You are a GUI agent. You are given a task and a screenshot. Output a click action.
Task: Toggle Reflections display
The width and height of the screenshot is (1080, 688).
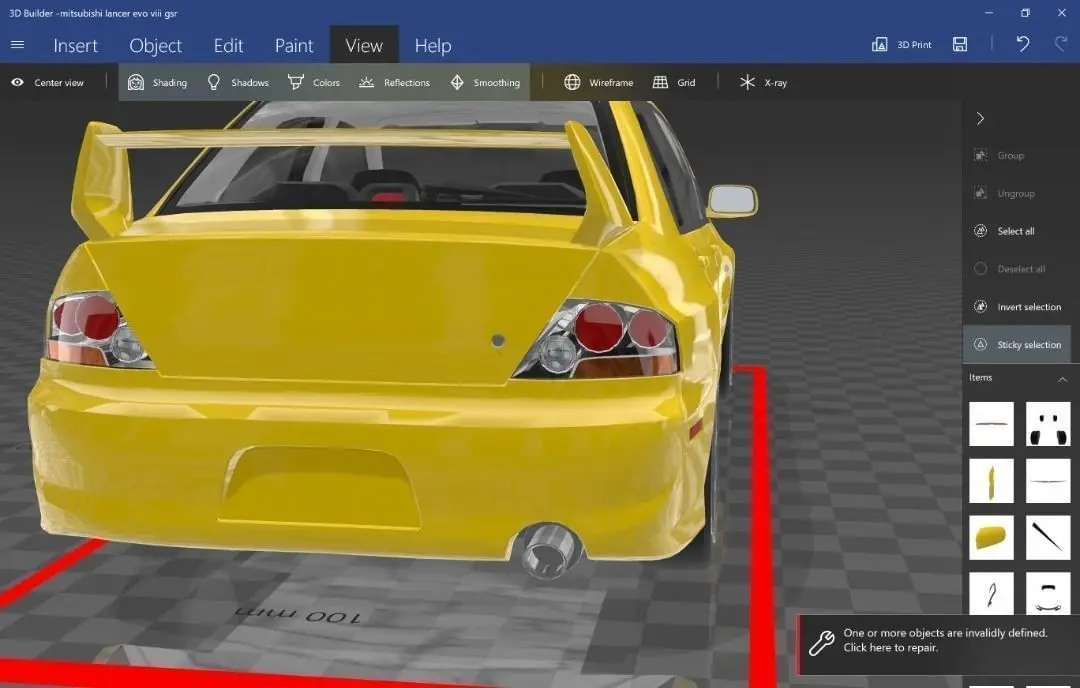click(394, 83)
